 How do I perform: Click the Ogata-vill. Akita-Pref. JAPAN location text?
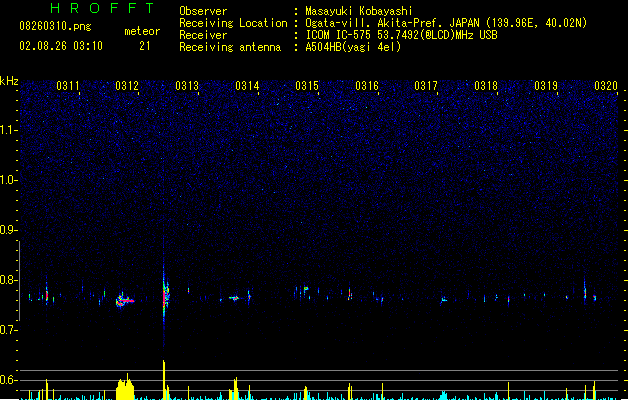pyautogui.click(x=446, y=23)
